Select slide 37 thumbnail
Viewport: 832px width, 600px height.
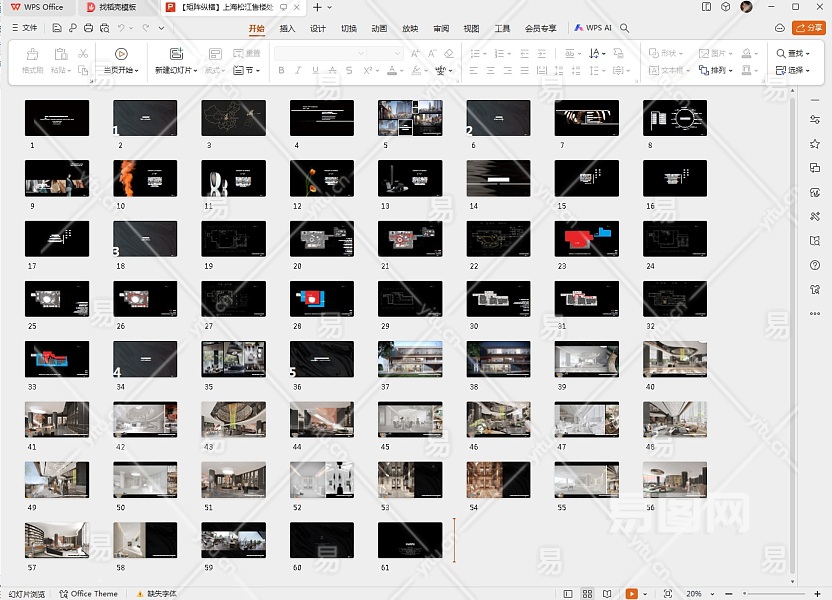(410, 359)
